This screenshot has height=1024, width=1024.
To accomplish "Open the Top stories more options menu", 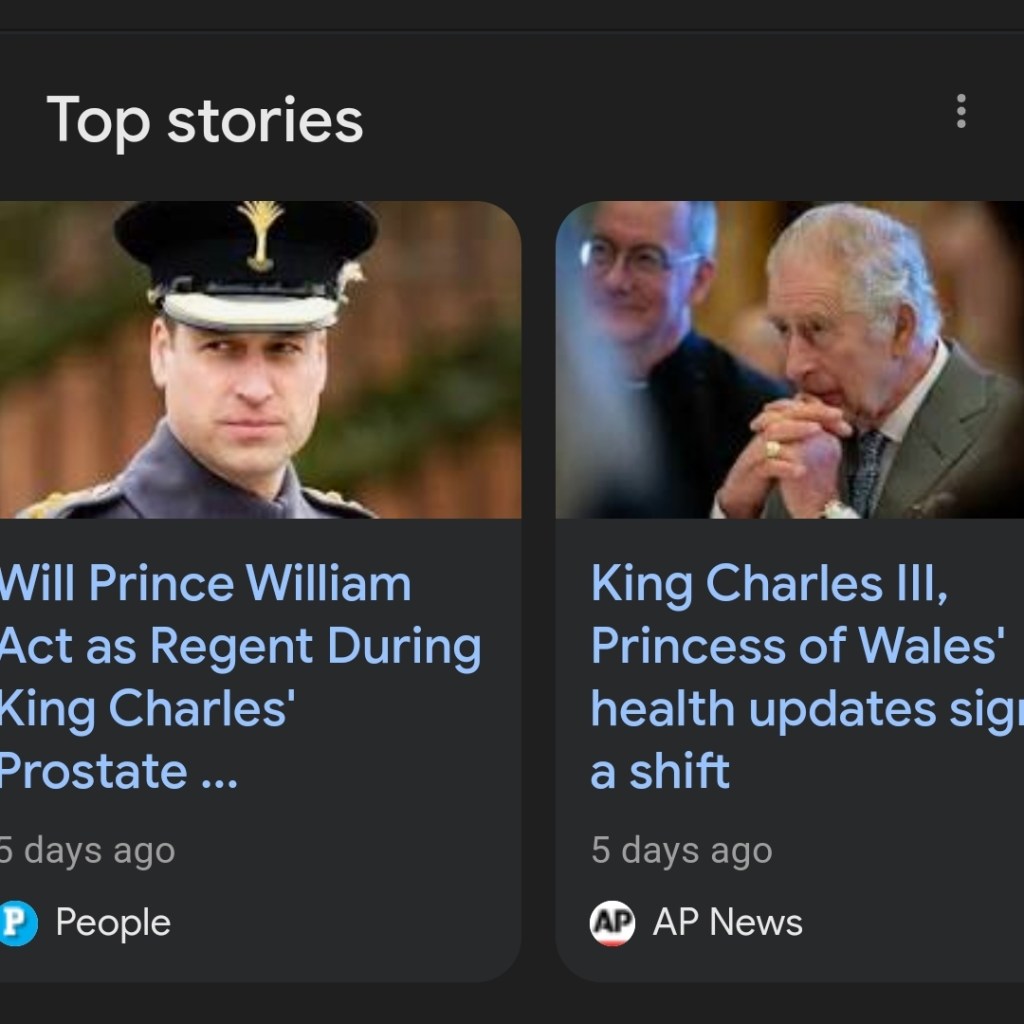I will click(961, 111).
